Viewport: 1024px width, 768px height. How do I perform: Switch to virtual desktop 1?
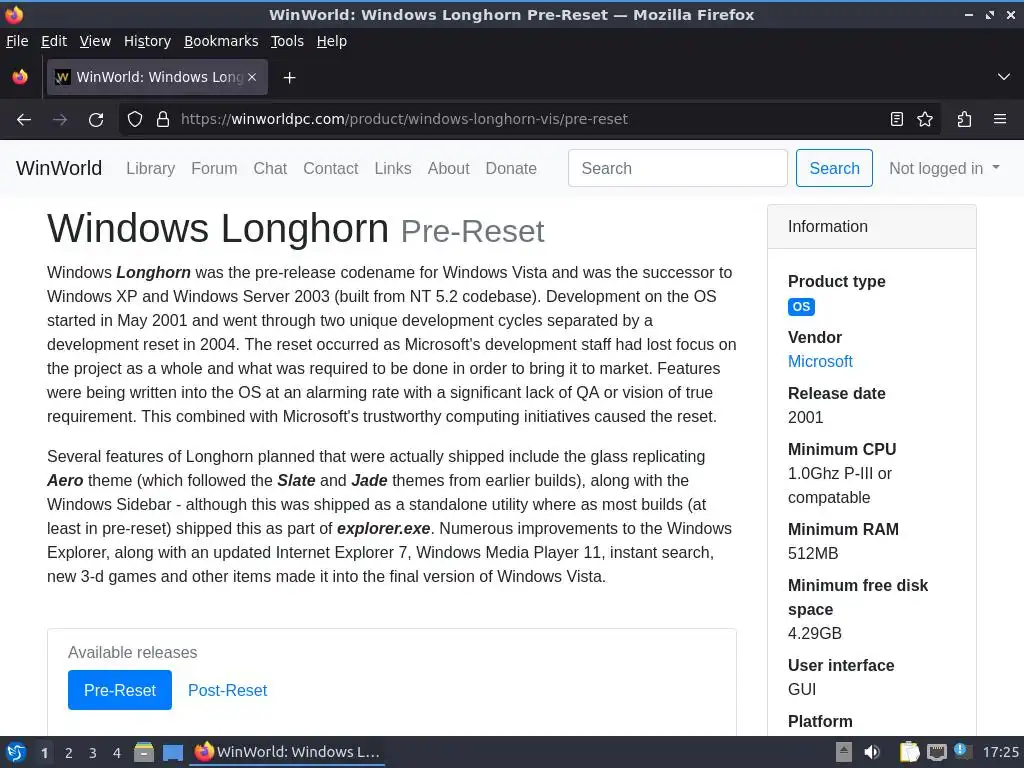pyautogui.click(x=44, y=753)
